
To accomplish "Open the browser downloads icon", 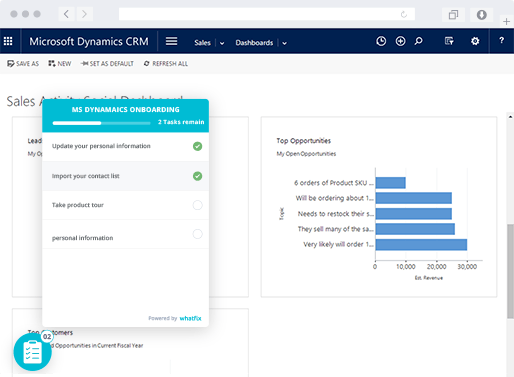I will pos(481,15).
